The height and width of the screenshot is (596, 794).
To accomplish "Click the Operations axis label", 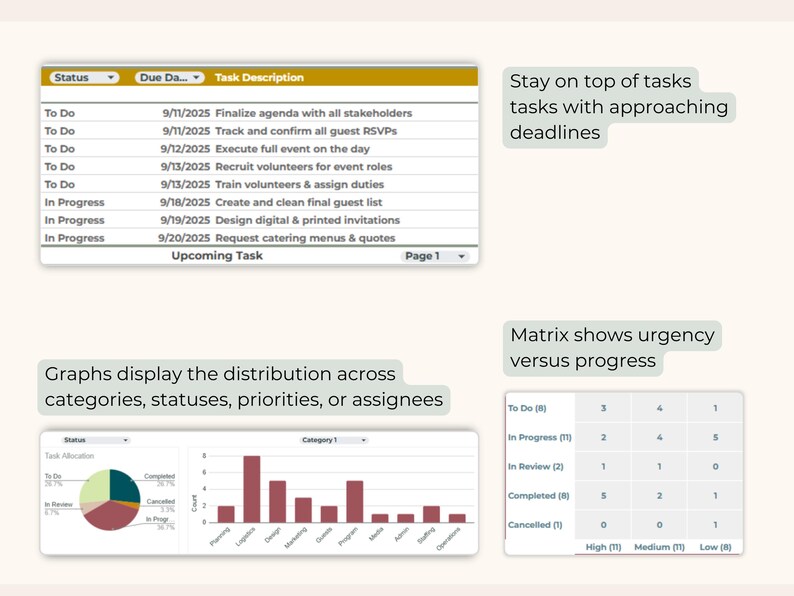I will tap(449, 538).
